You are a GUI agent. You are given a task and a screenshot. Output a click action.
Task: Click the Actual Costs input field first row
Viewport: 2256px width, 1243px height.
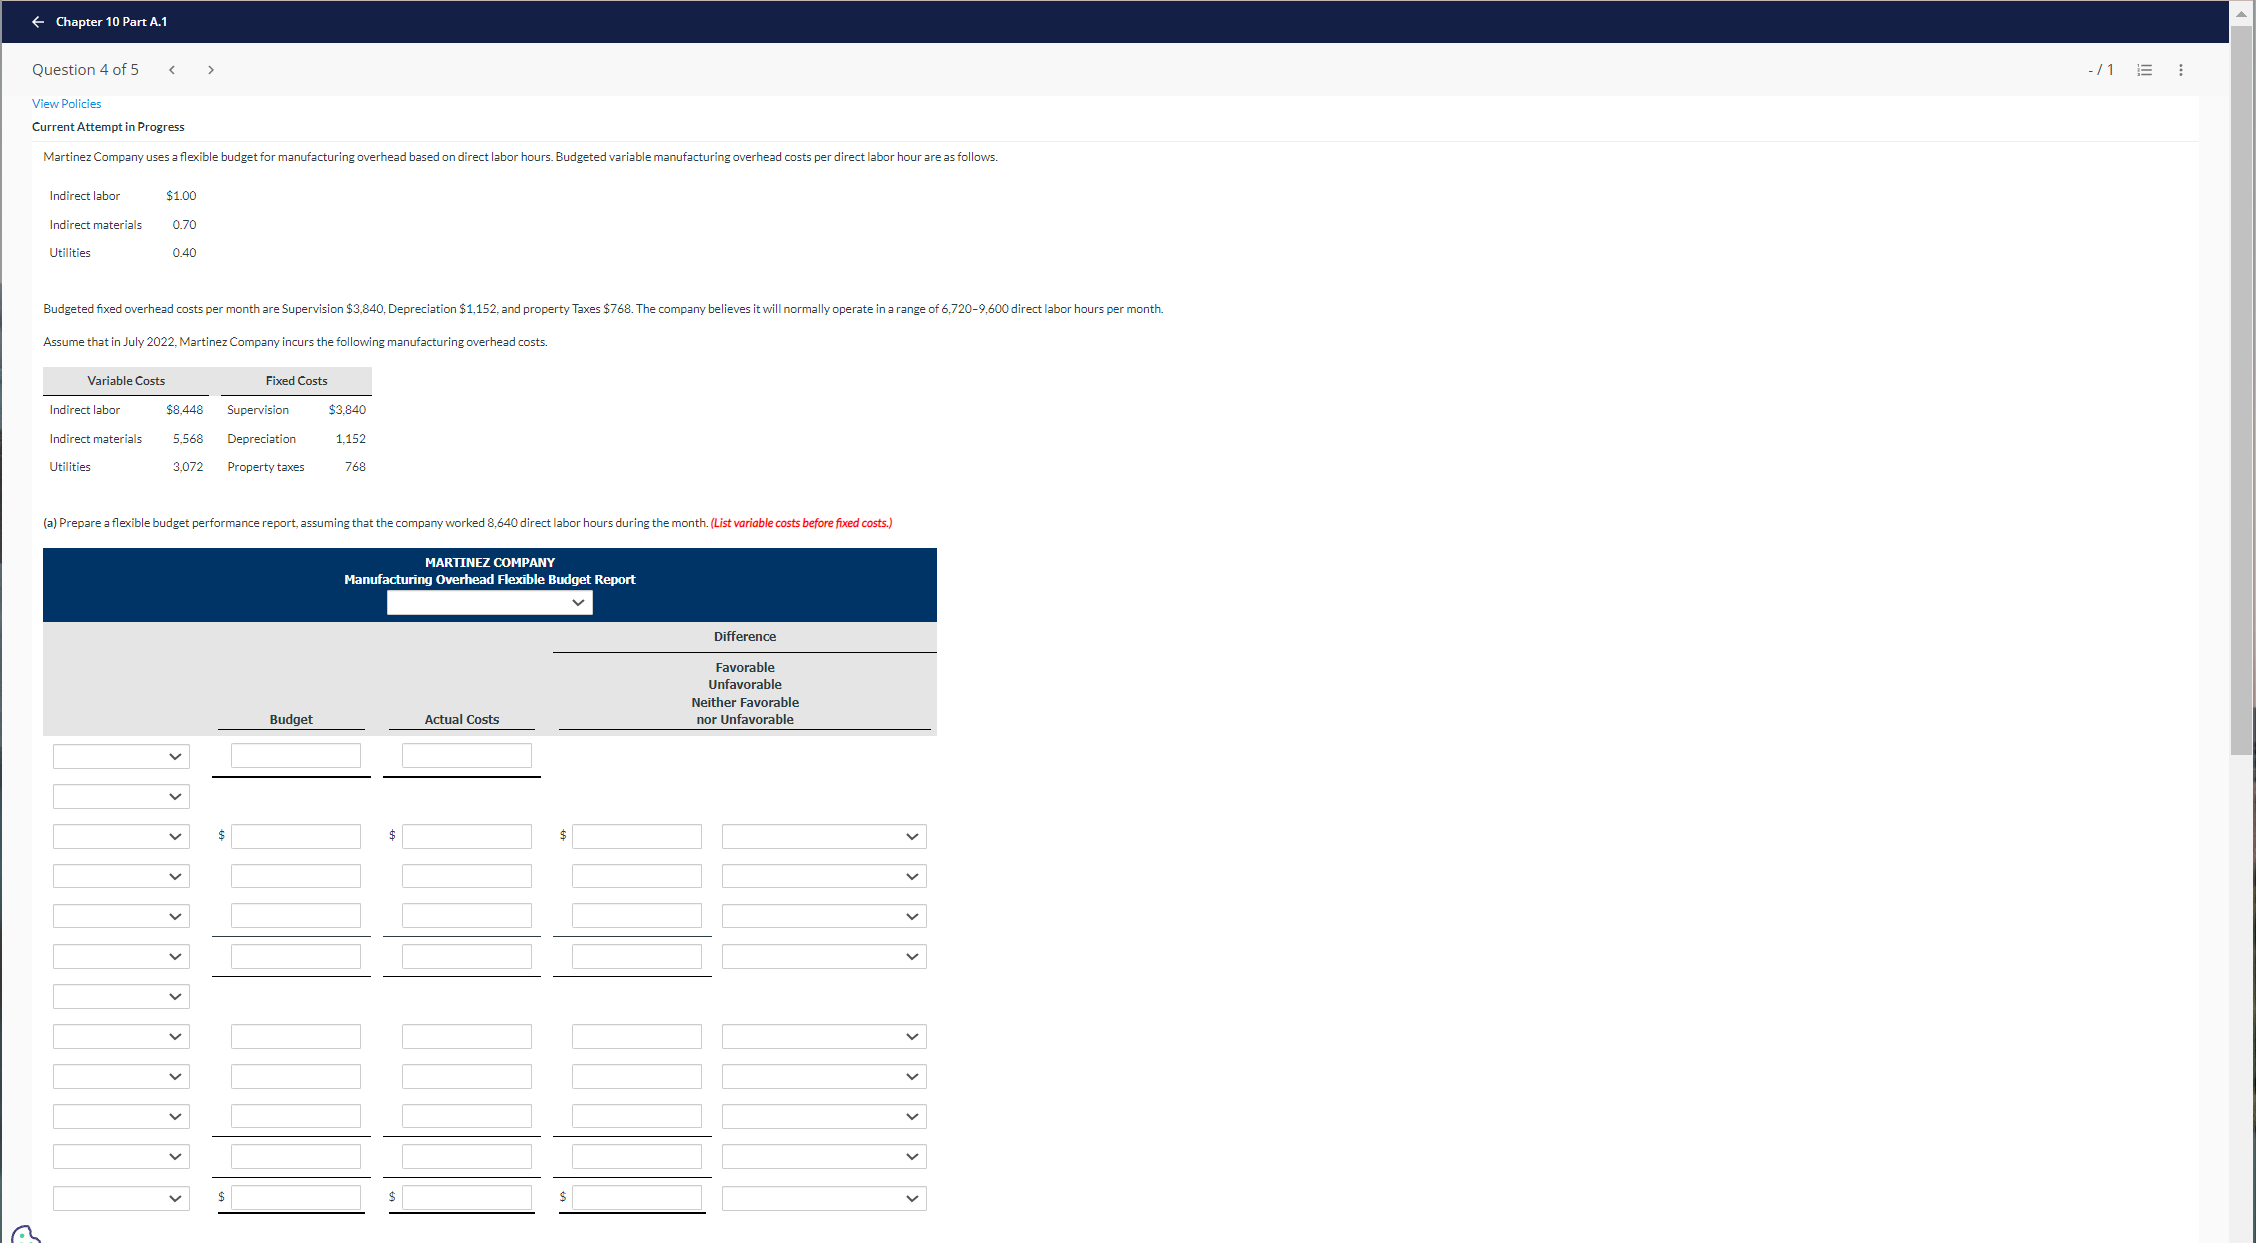click(x=464, y=755)
